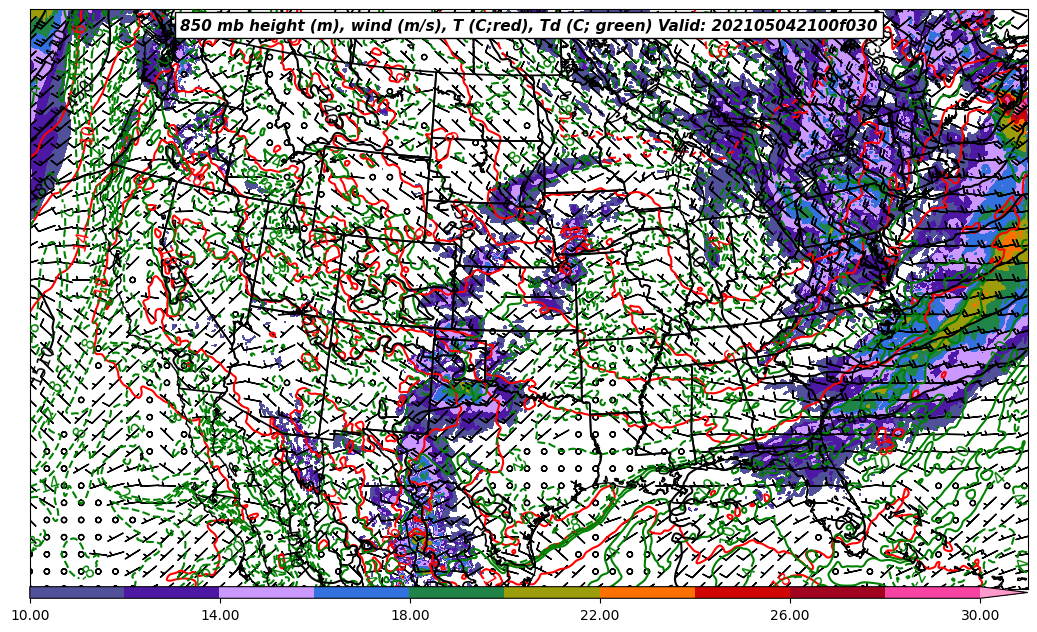
Task: Select the hot pink colorbar segment
Action: point(933,592)
